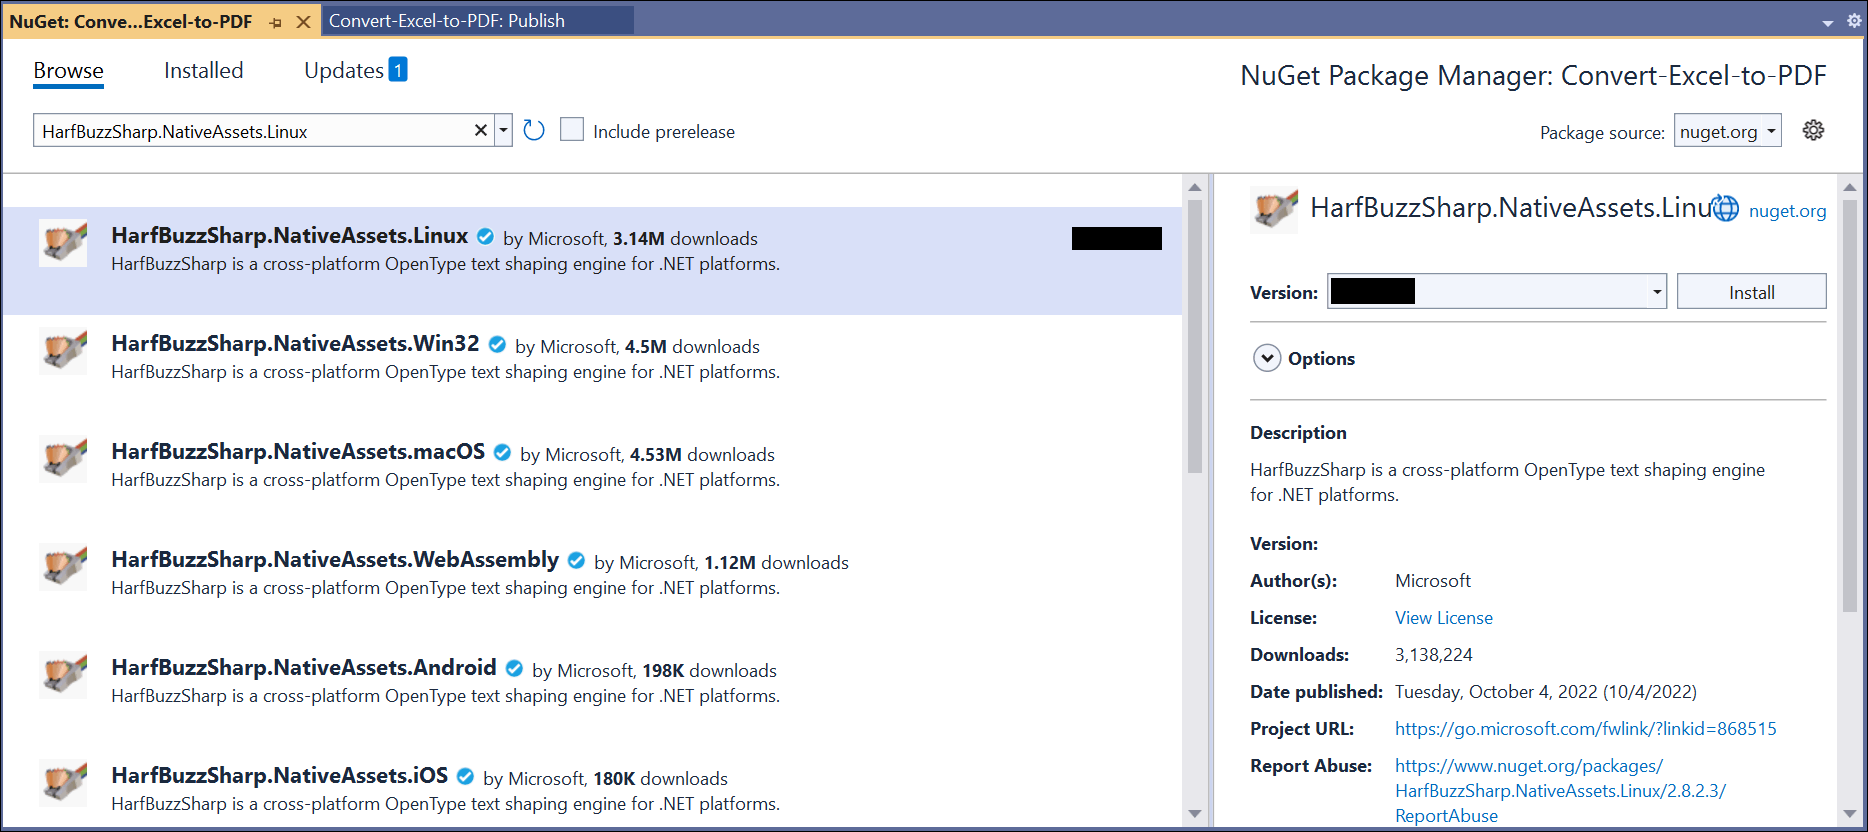Enable the Include prerelease checkbox
Viewport: 1868px width, 832px height.
pos(572,130)
